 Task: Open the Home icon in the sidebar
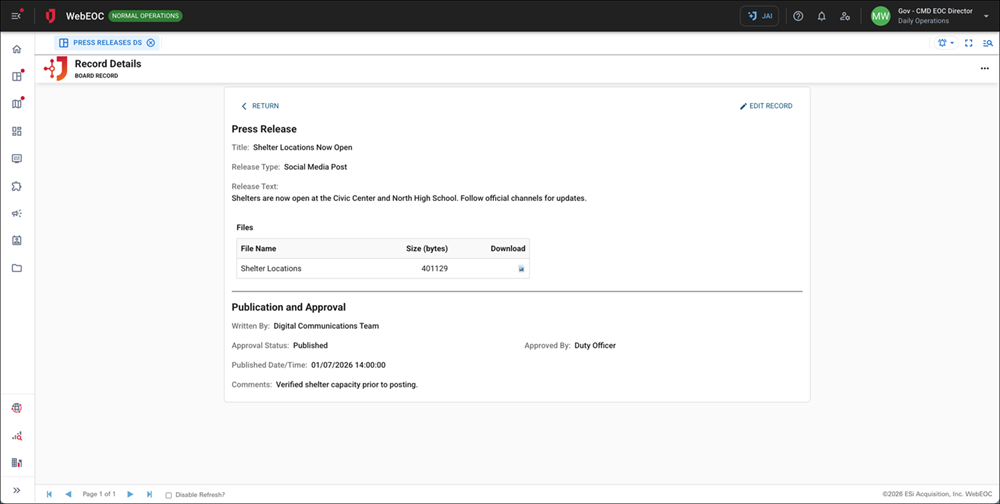pyautogui.click(x=16, y=49)
